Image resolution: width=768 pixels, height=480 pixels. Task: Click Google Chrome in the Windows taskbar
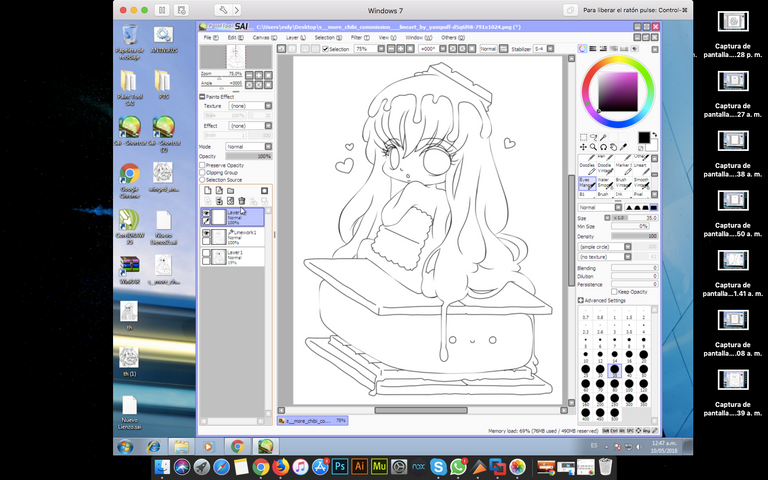click(x=238, y=447)
